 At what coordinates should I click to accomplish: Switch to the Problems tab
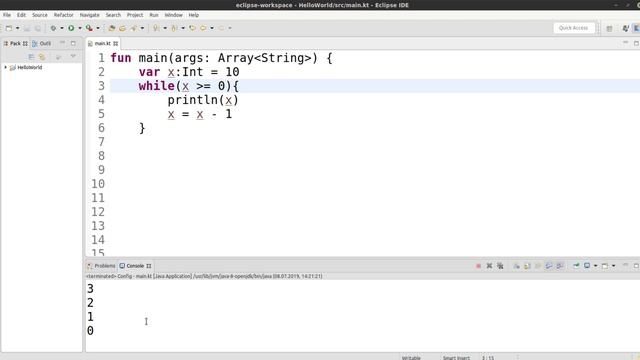(x=101, y=266)
